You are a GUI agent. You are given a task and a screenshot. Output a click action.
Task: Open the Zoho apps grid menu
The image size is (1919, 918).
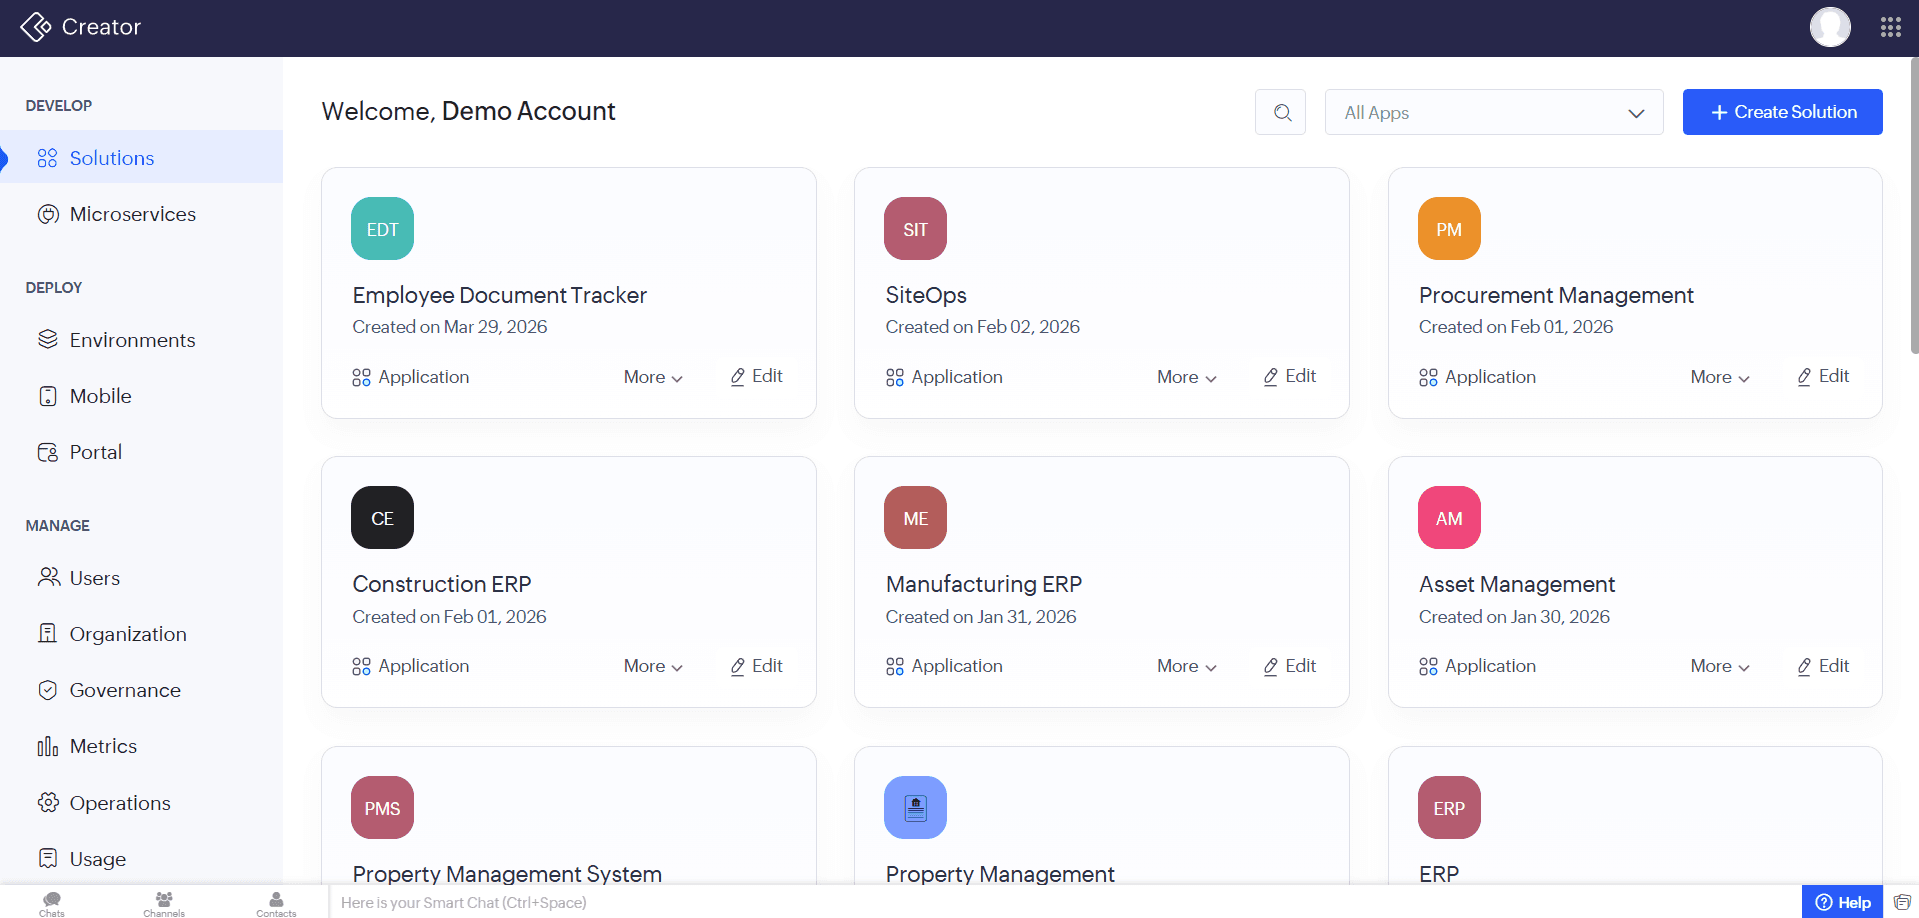tap(1891, 27)
